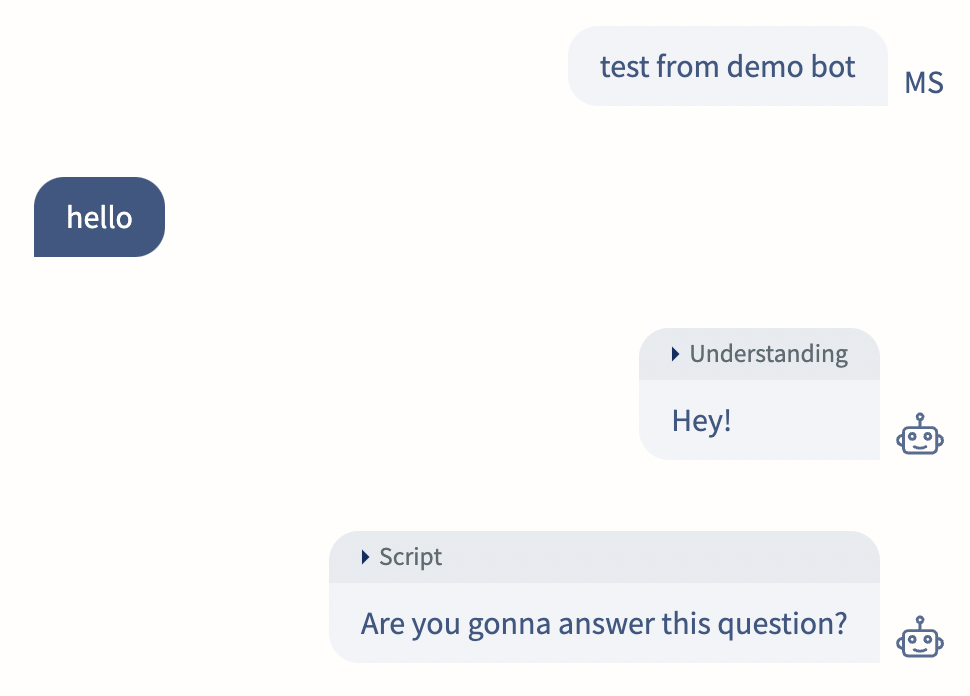Select the "test from demo bot" message bubble

[728, 66]
